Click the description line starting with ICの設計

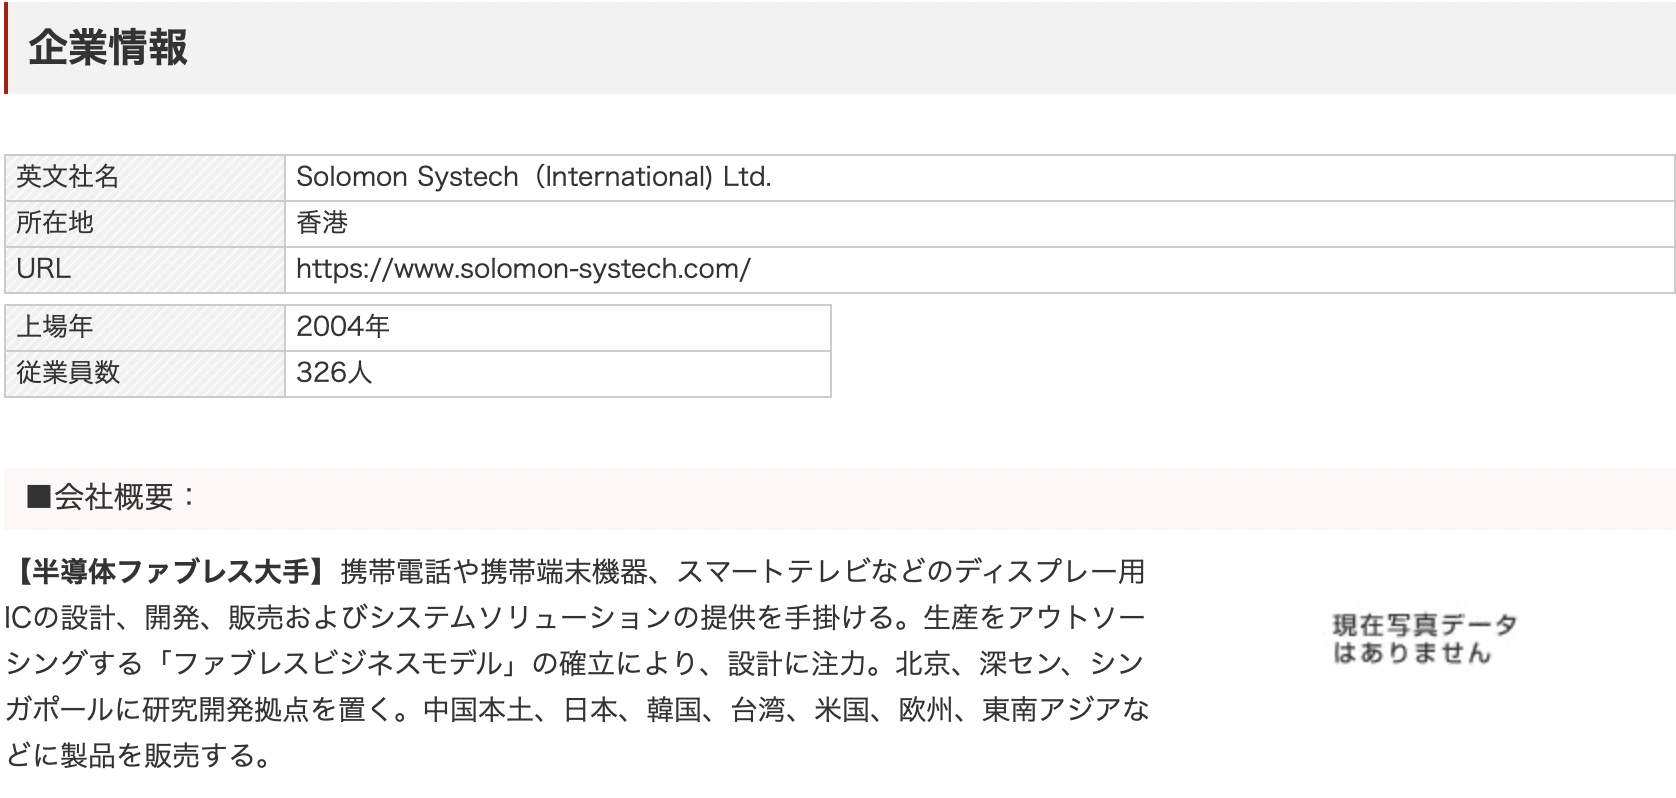pos(575,618)
